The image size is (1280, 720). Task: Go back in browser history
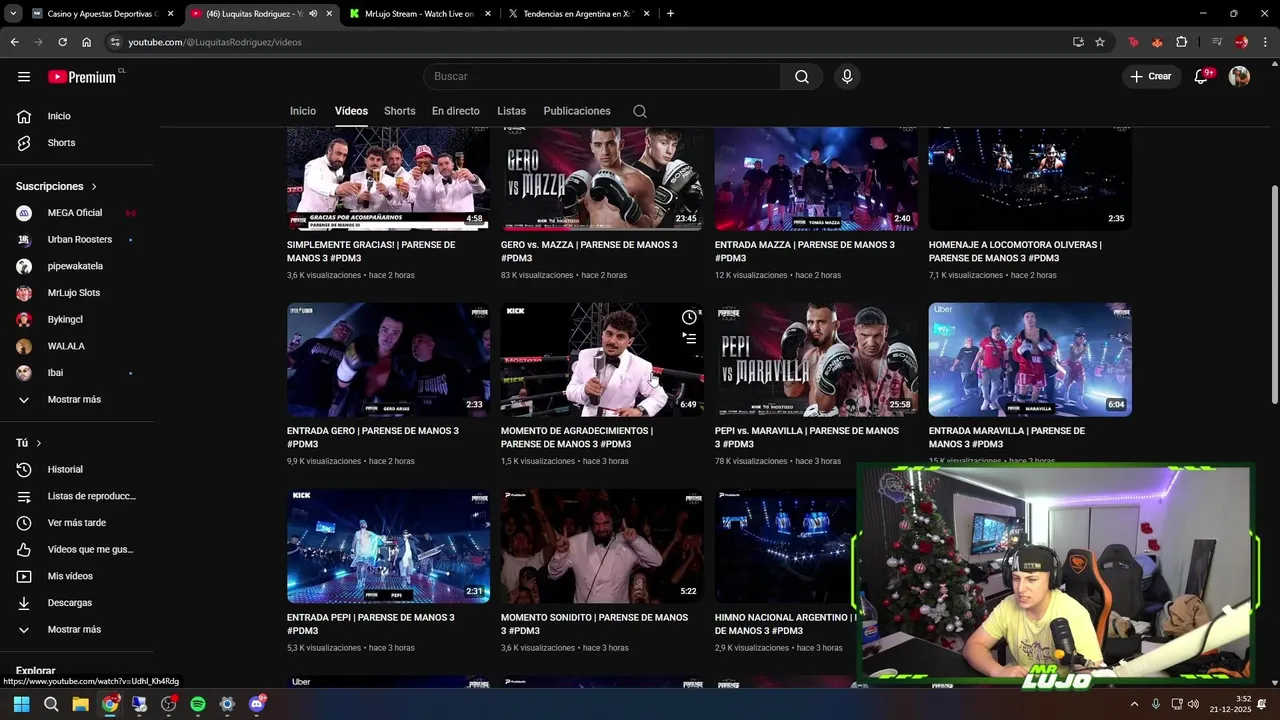(14, 42)
